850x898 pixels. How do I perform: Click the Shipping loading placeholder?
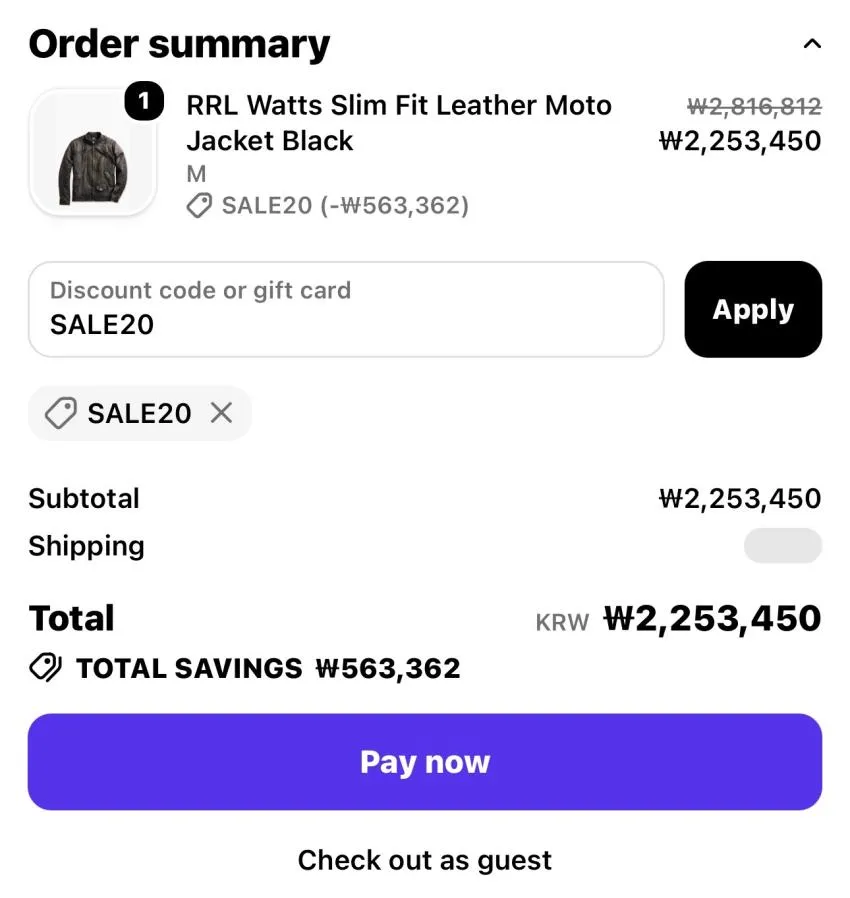click(783, 545)
